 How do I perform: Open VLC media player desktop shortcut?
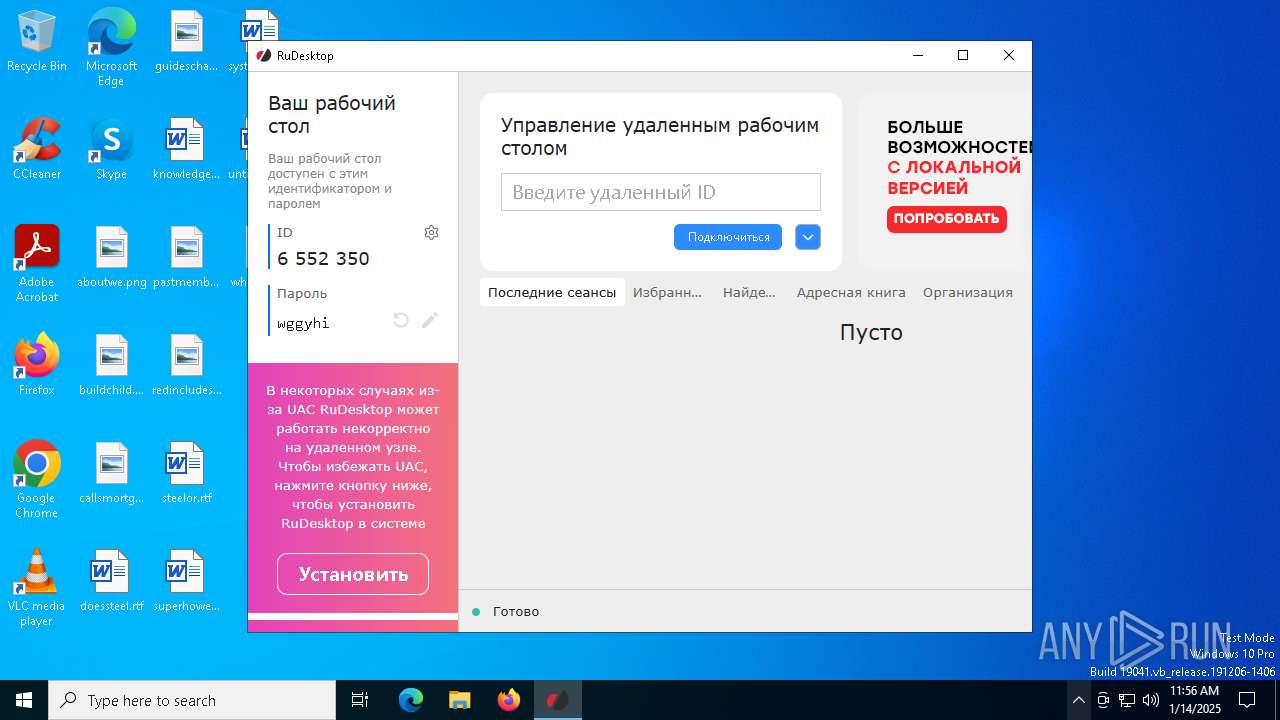[x=37, y=588]
